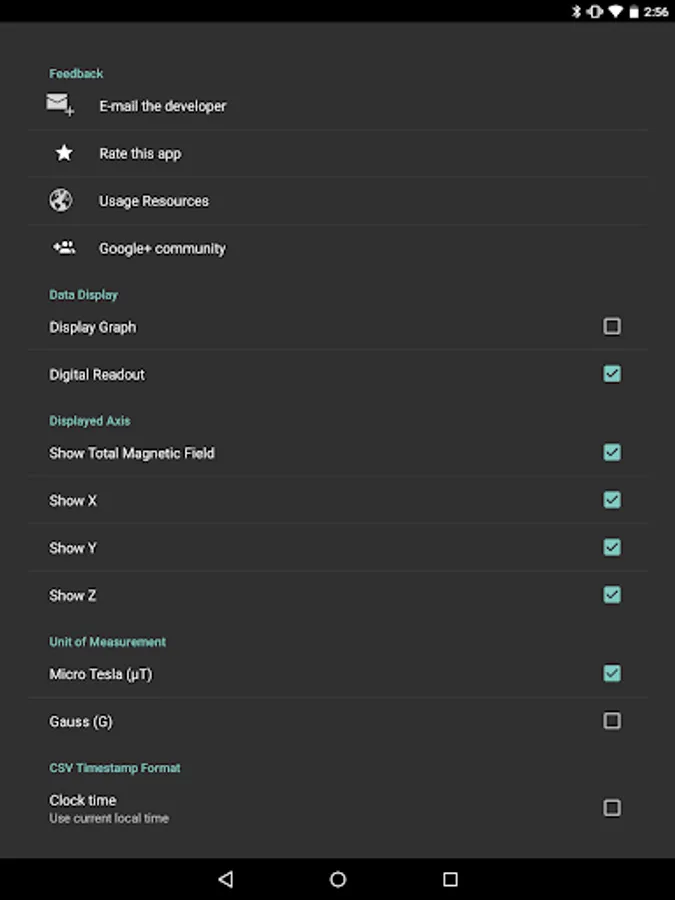
Task: Tap the e-mail envelope icon
Action: [60, 105]
